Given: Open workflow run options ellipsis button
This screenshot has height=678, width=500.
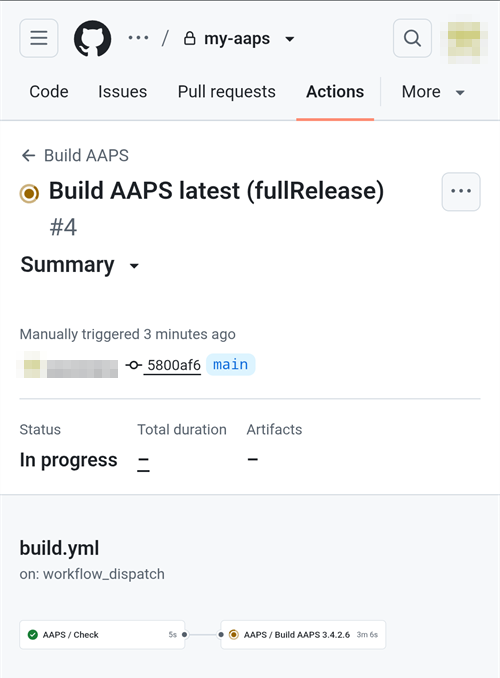Looking at the screenshot, I should 461,192.
